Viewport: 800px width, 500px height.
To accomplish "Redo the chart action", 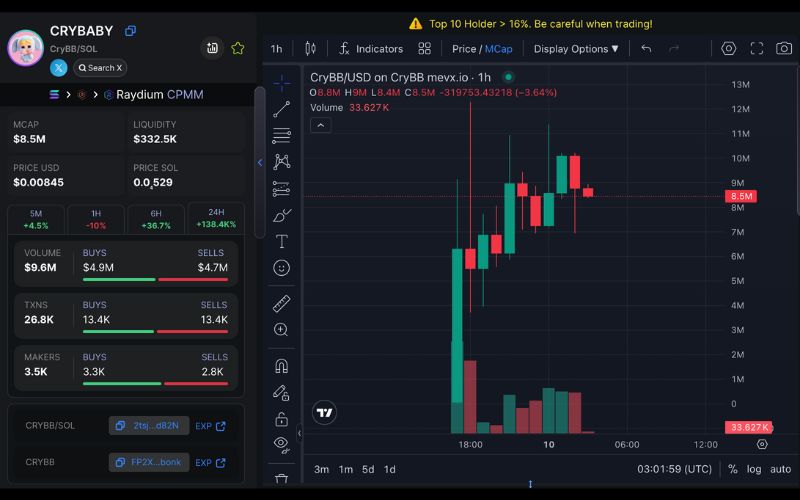I will pyautogui.click(x=674, y=48).
